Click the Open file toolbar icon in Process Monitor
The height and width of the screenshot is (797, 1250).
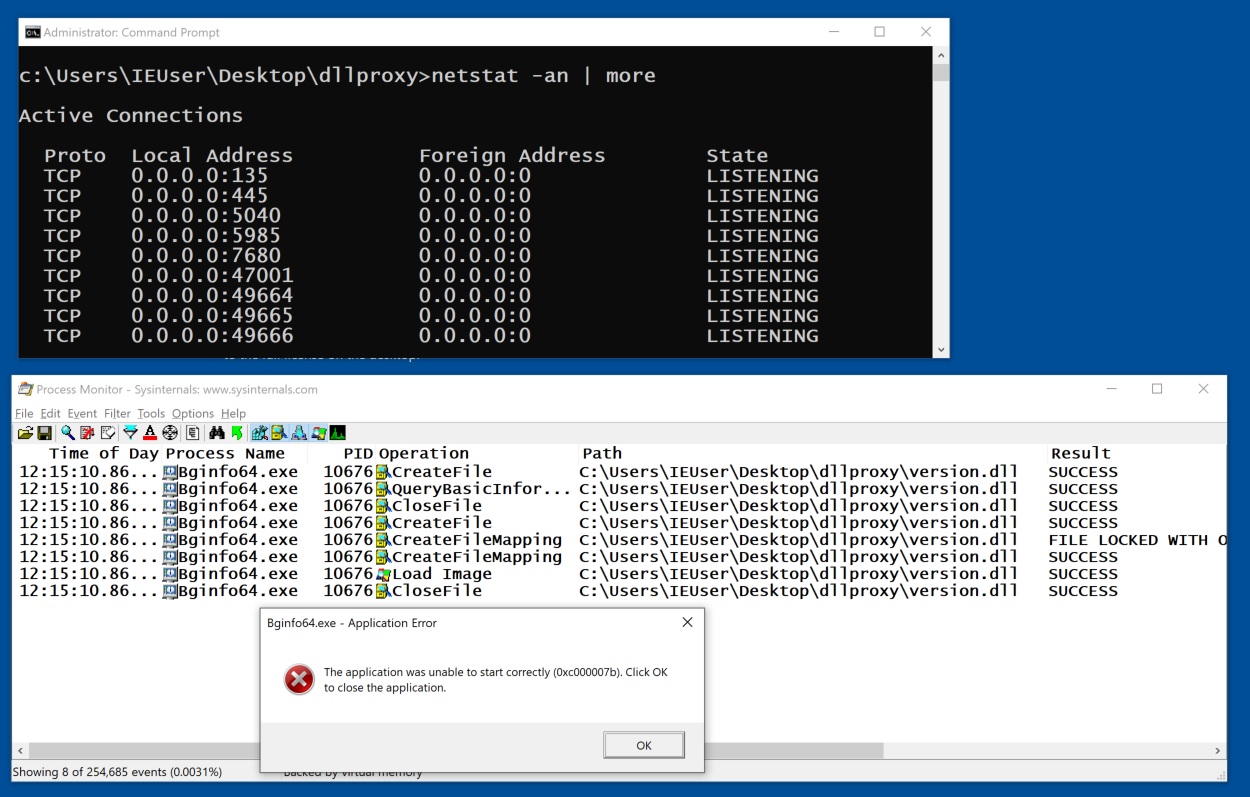click(x=25, y=433)
